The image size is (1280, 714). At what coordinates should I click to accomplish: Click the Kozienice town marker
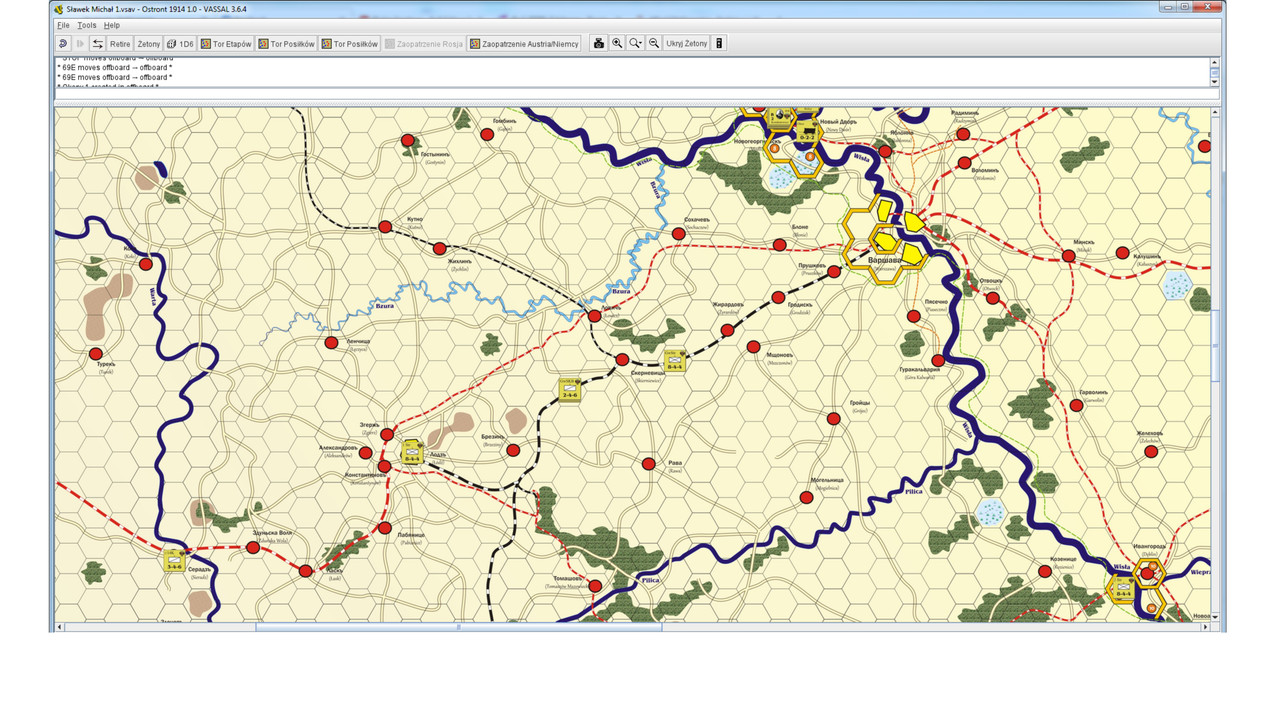coord(1045,571)
